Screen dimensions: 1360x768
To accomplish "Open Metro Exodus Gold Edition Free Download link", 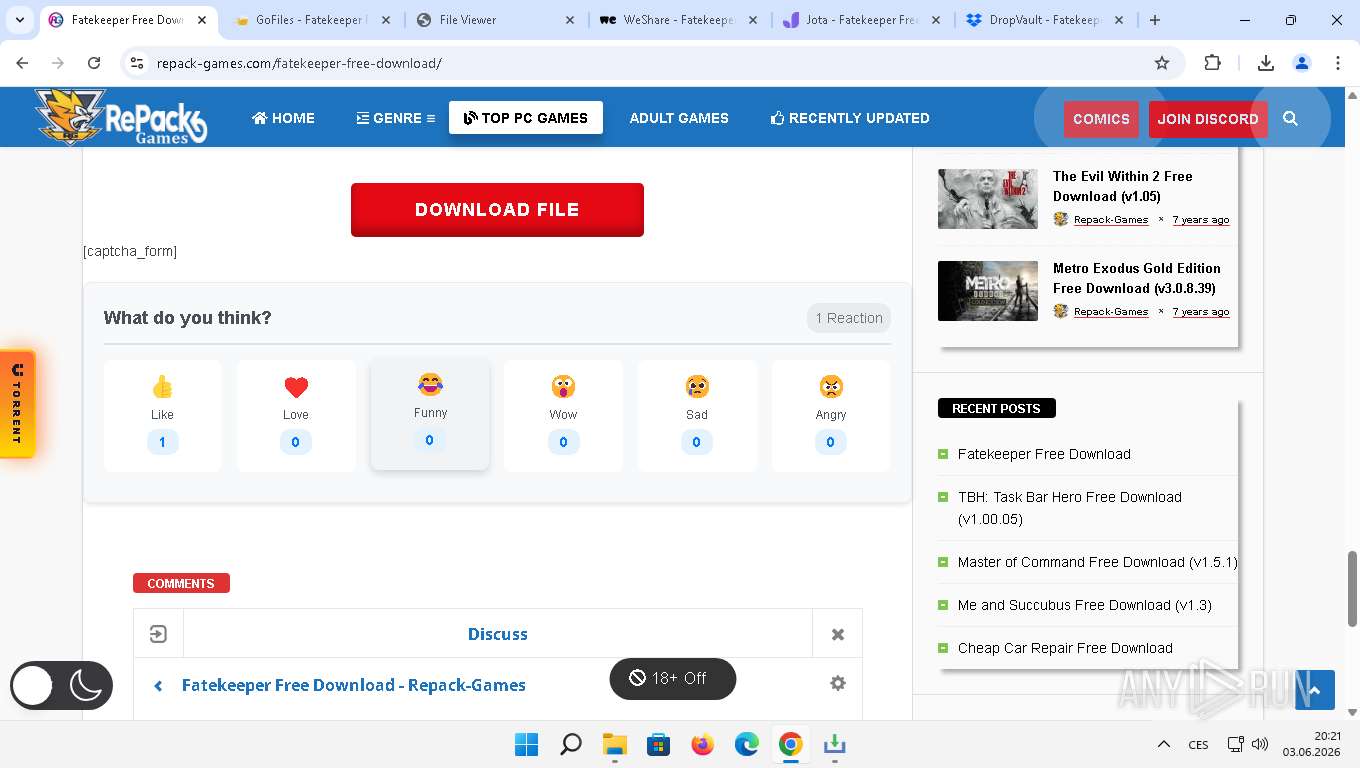I will click(x=1137, y=278).
